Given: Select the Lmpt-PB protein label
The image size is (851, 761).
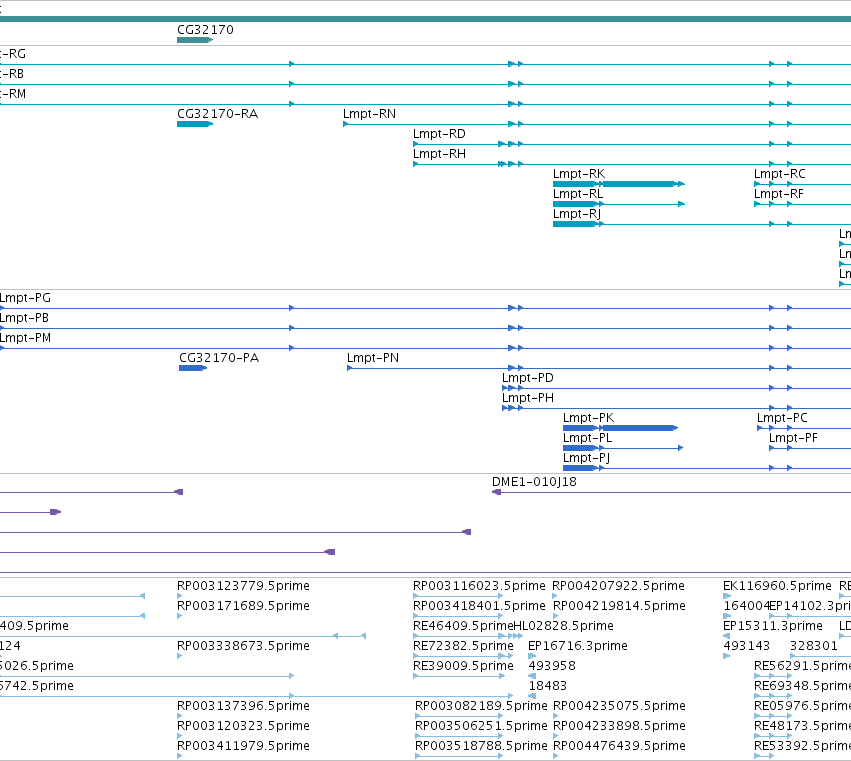Looking at the screenshot, I should (24, 318).
